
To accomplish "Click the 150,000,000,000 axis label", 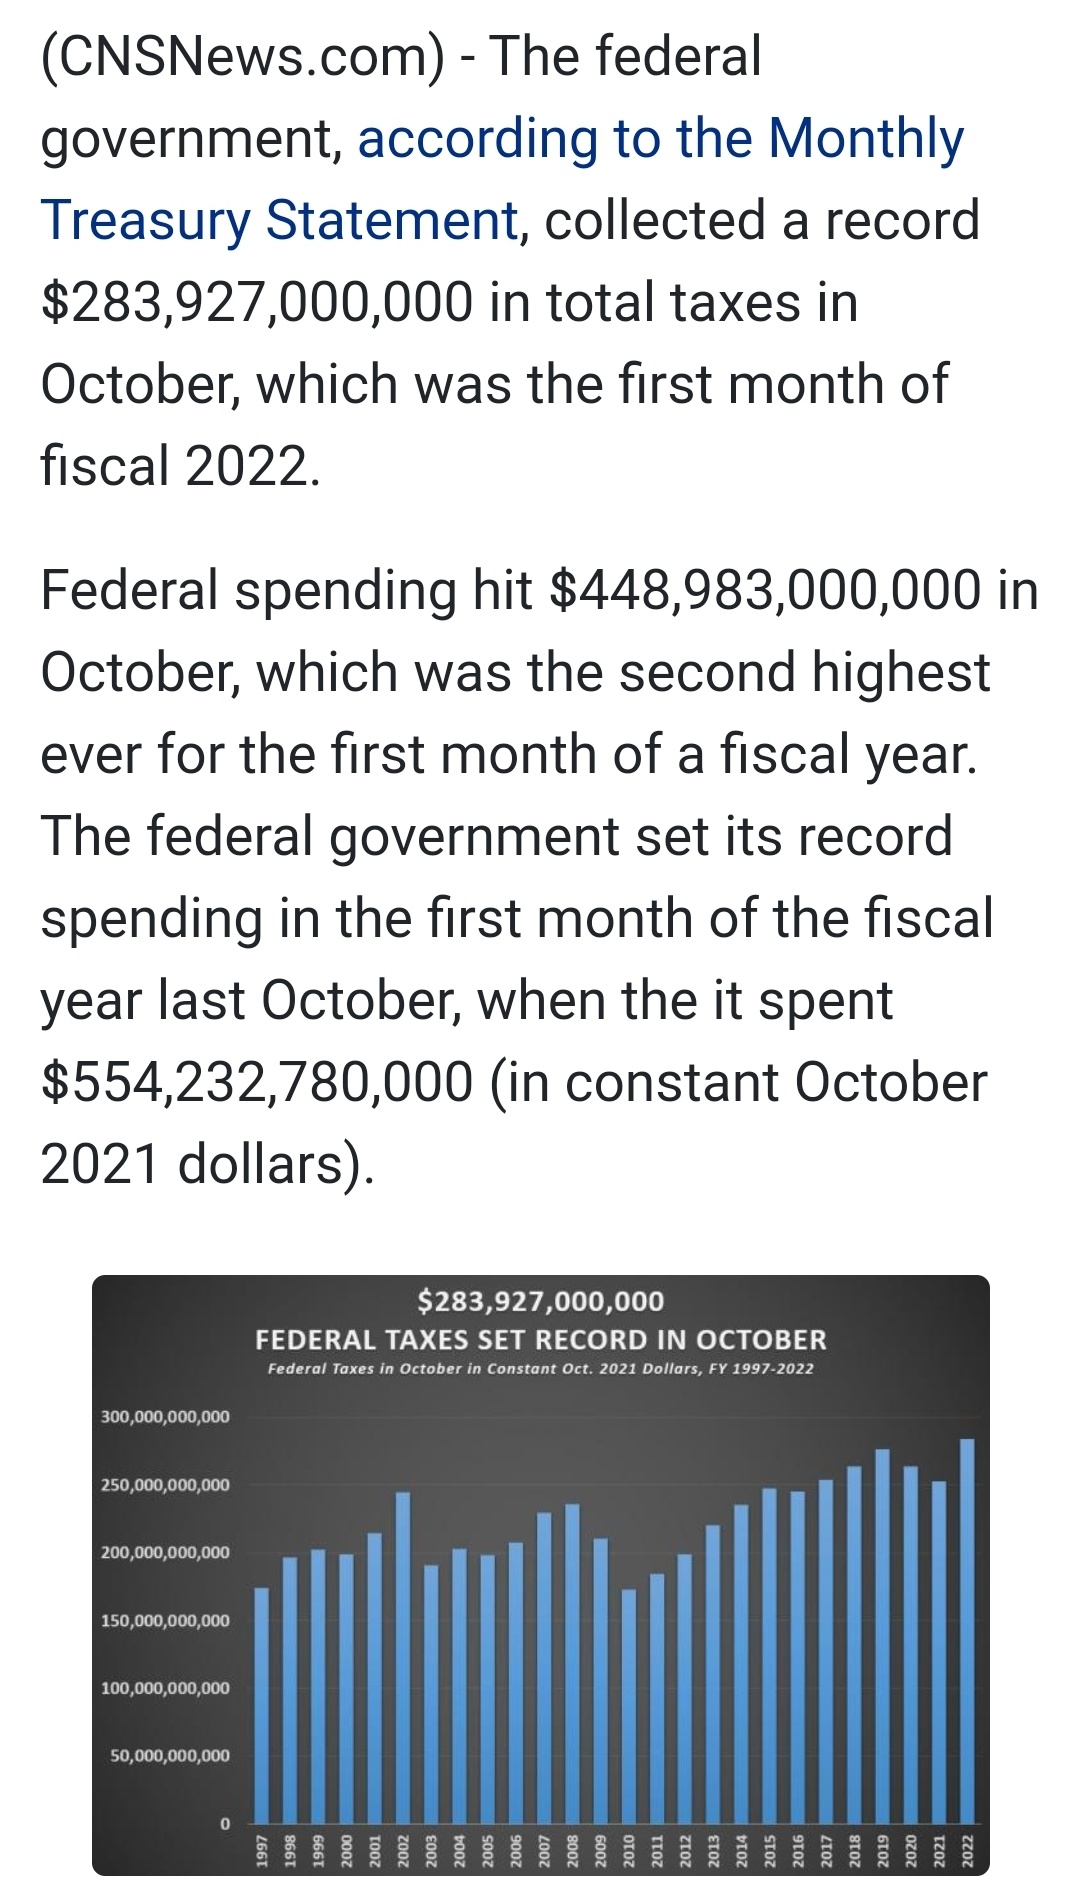I will pyautogui.click(x=166, y=1620).
